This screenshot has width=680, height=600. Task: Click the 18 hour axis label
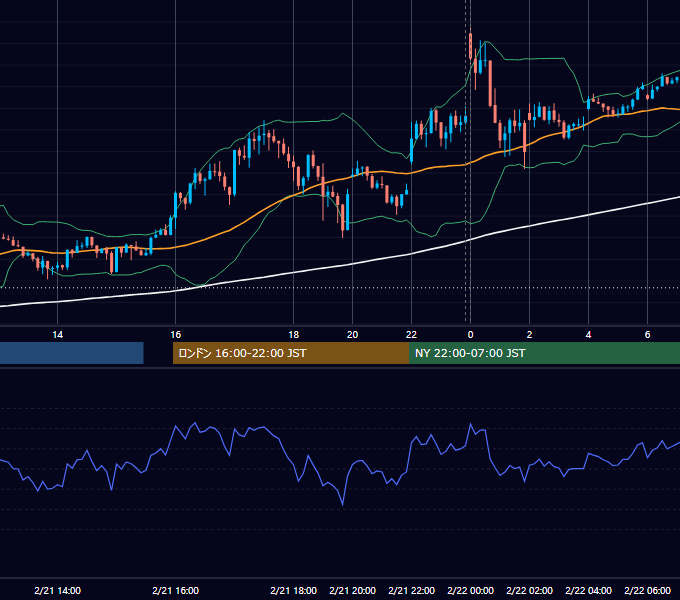294,335
